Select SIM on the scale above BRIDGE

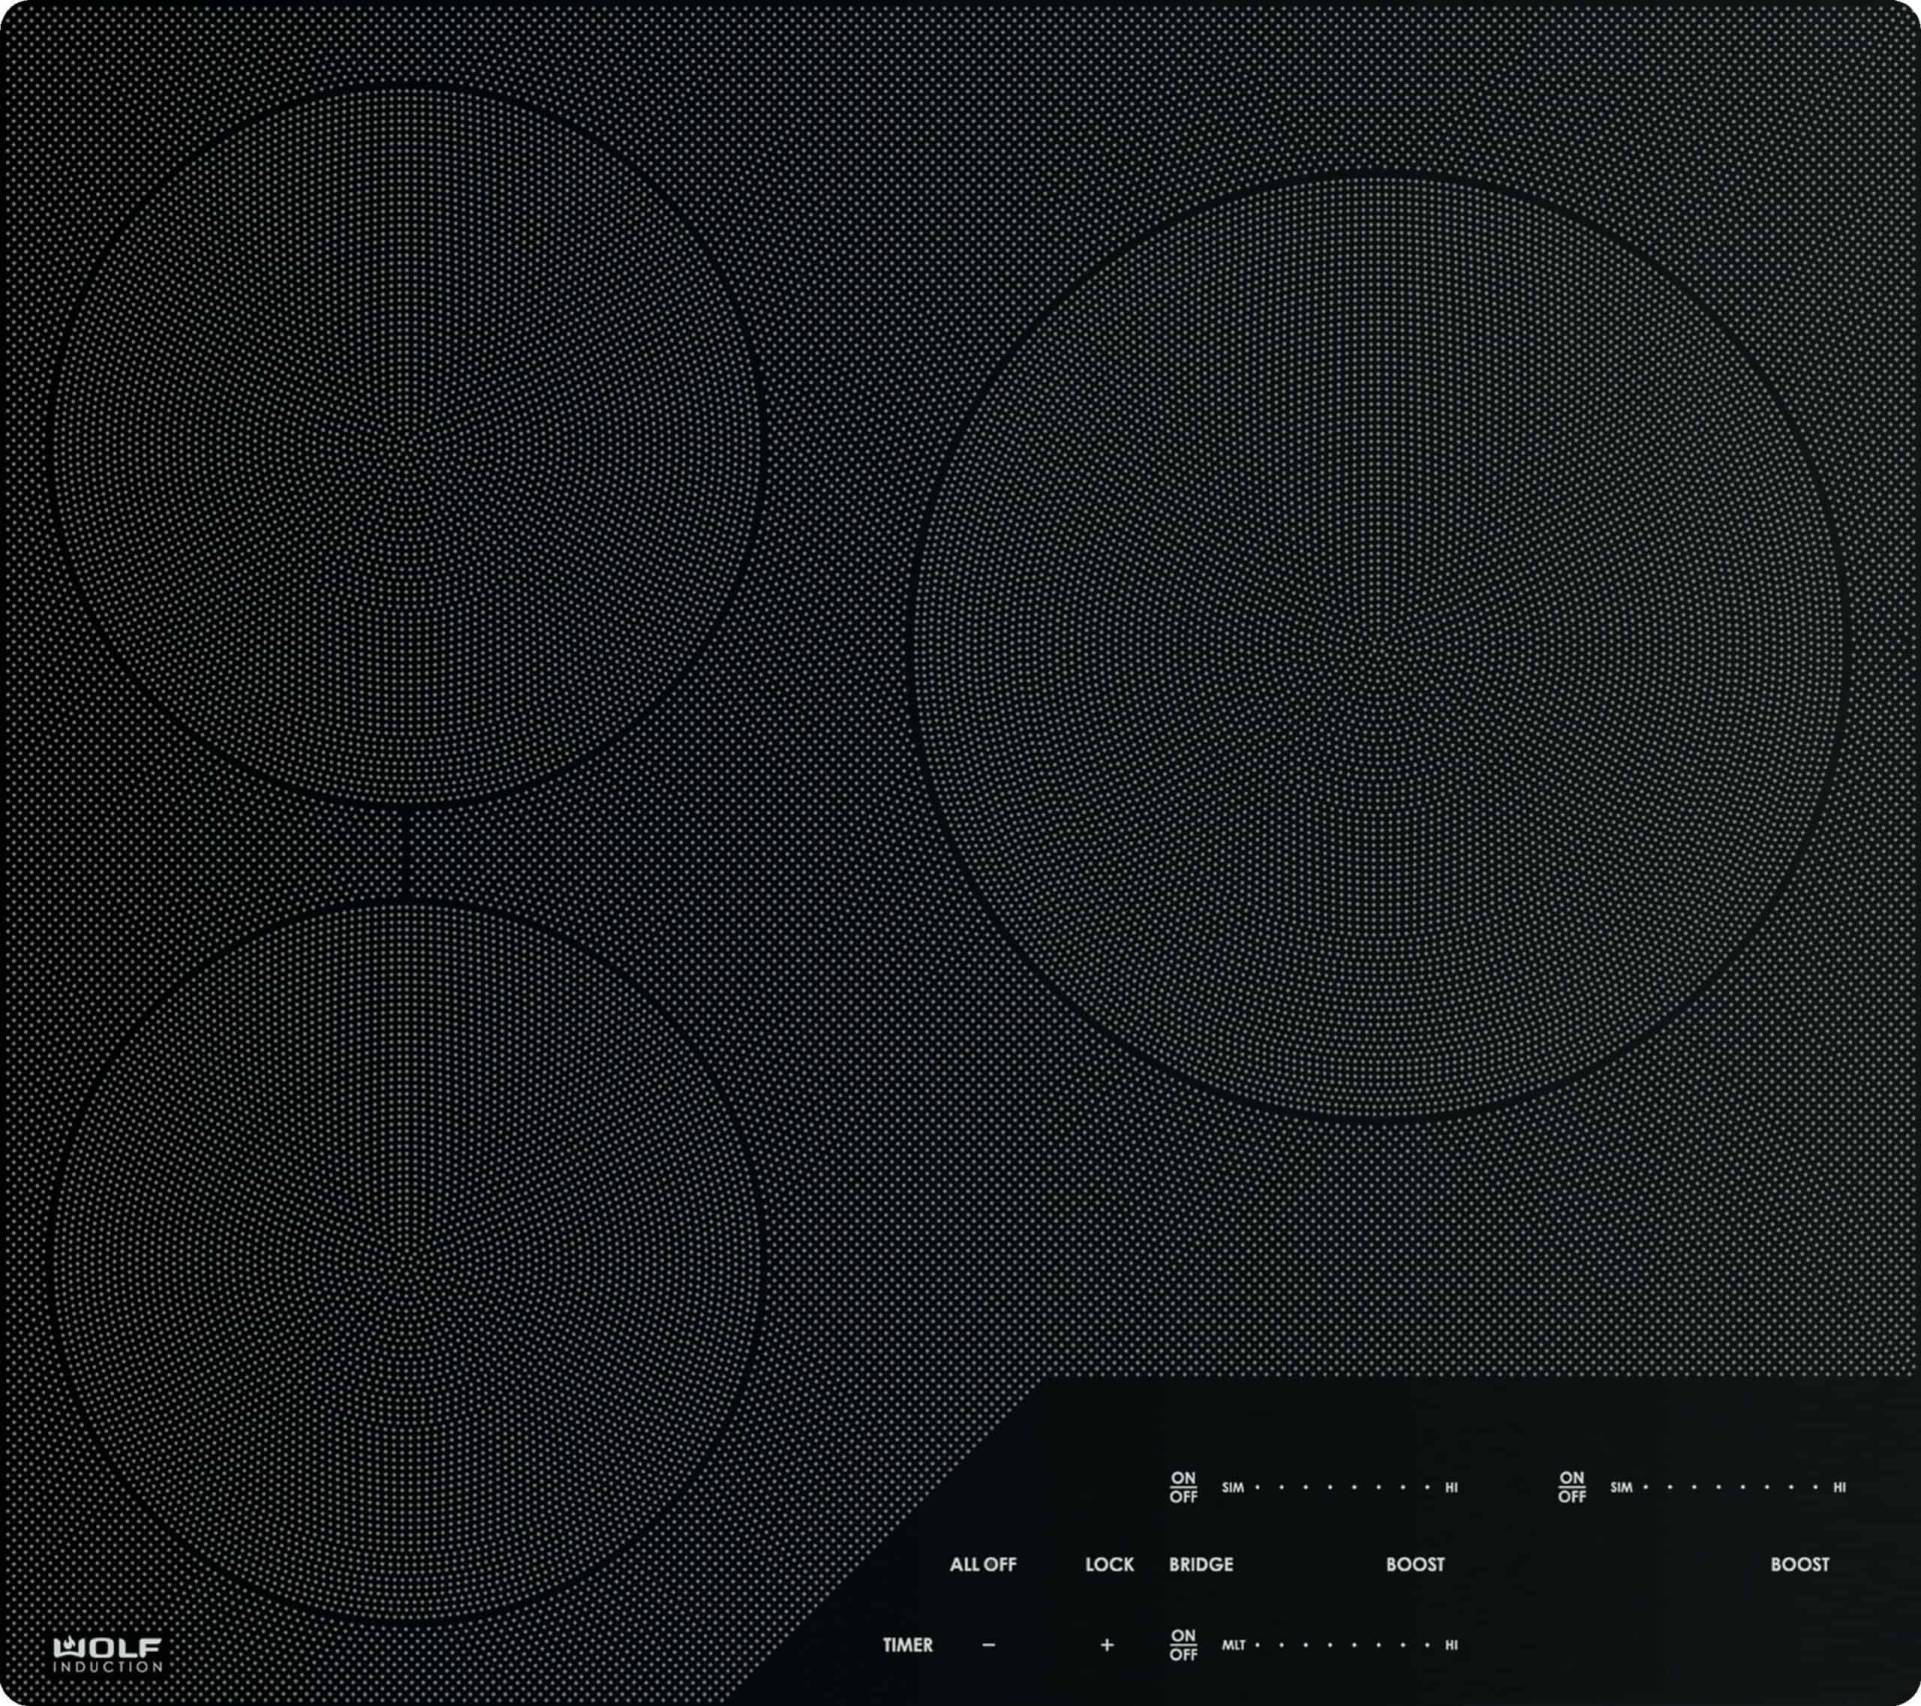tap(1233, 1488)
